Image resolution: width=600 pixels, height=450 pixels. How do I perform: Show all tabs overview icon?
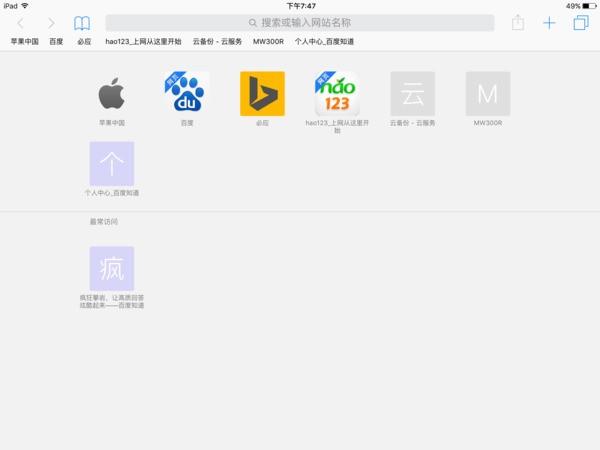coord(581,23)
